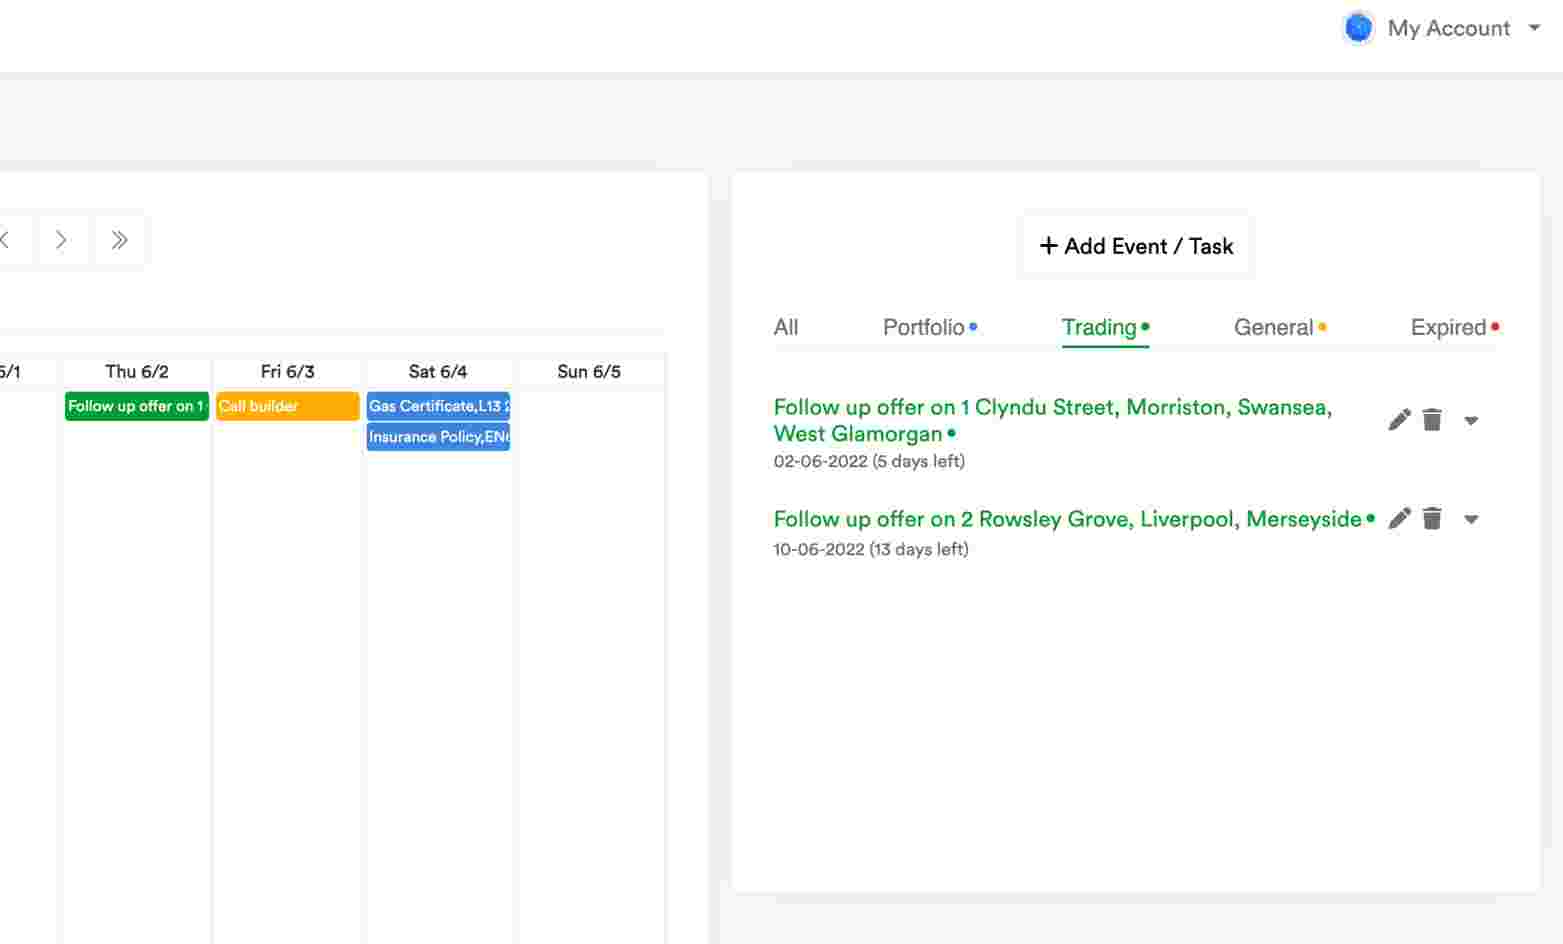Click trash icon for Rowsley Grove task

coord(1432,518)
